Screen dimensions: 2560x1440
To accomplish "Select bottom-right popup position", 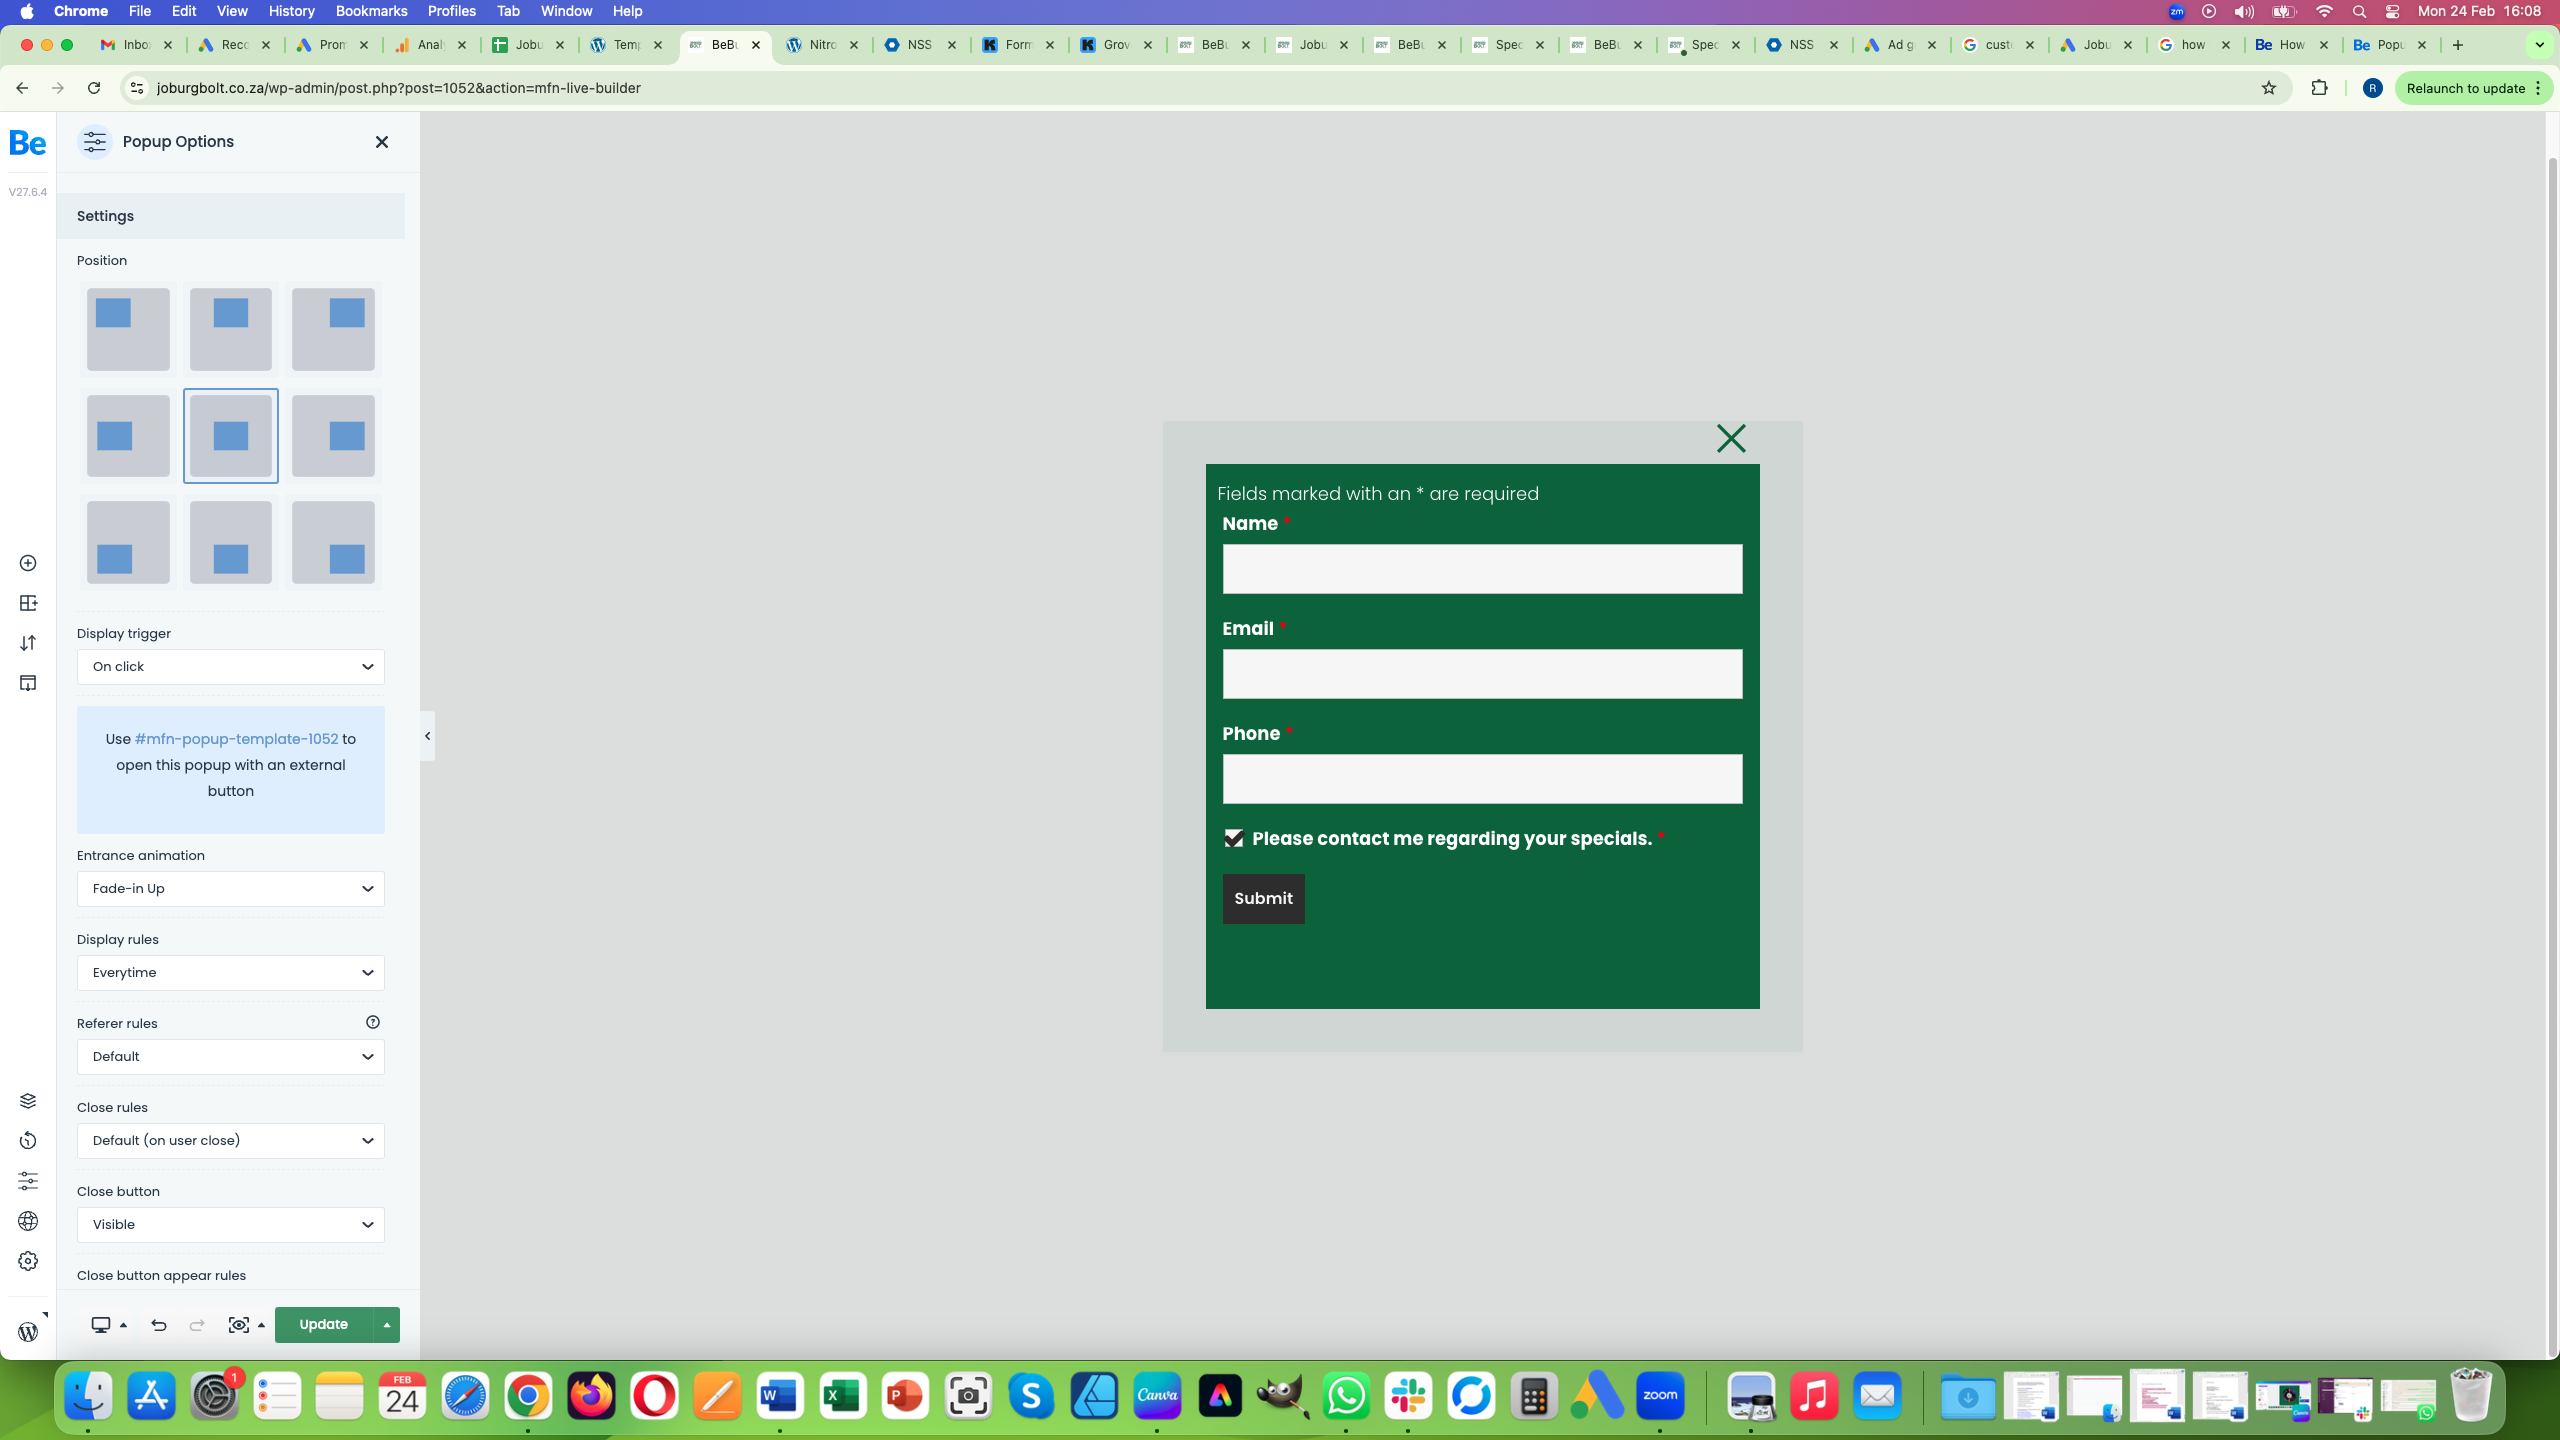I will (x=333, y=542).
